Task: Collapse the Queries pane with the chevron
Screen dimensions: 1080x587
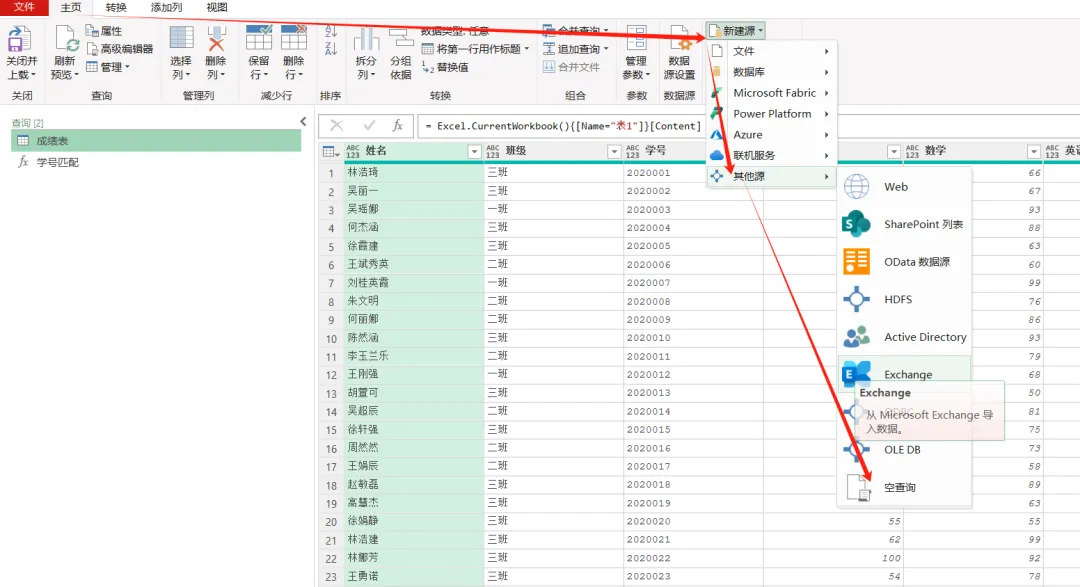Action: pos(303,121)
